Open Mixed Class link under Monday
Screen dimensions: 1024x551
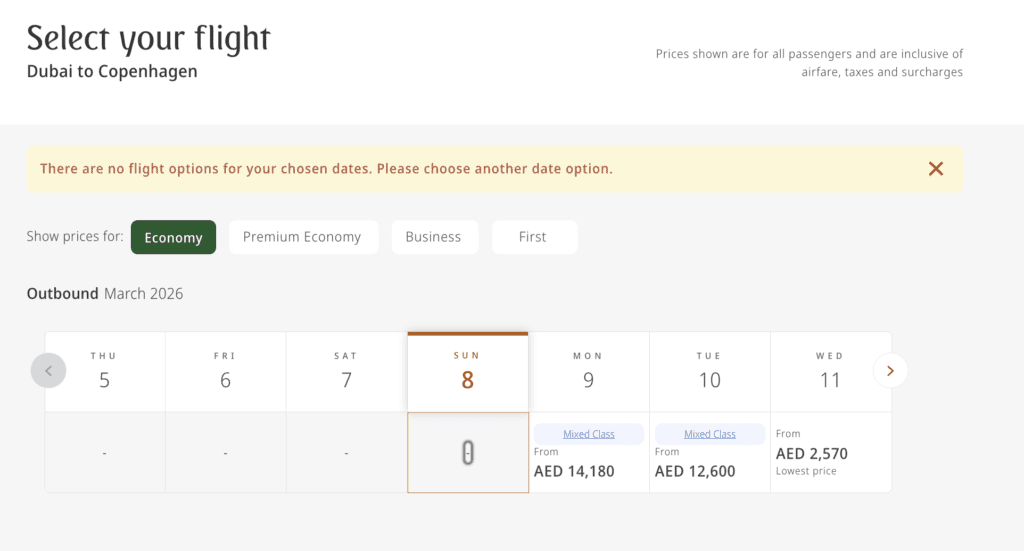[x=588, y=434]
